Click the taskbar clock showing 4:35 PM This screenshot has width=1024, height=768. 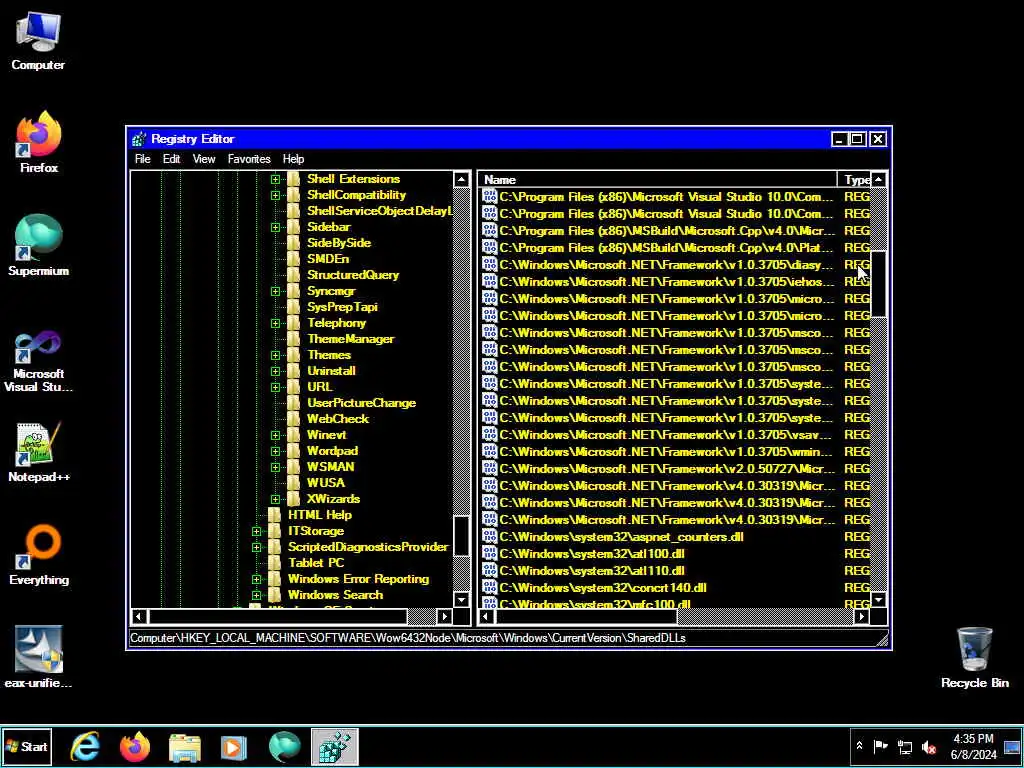pos(973,746)
